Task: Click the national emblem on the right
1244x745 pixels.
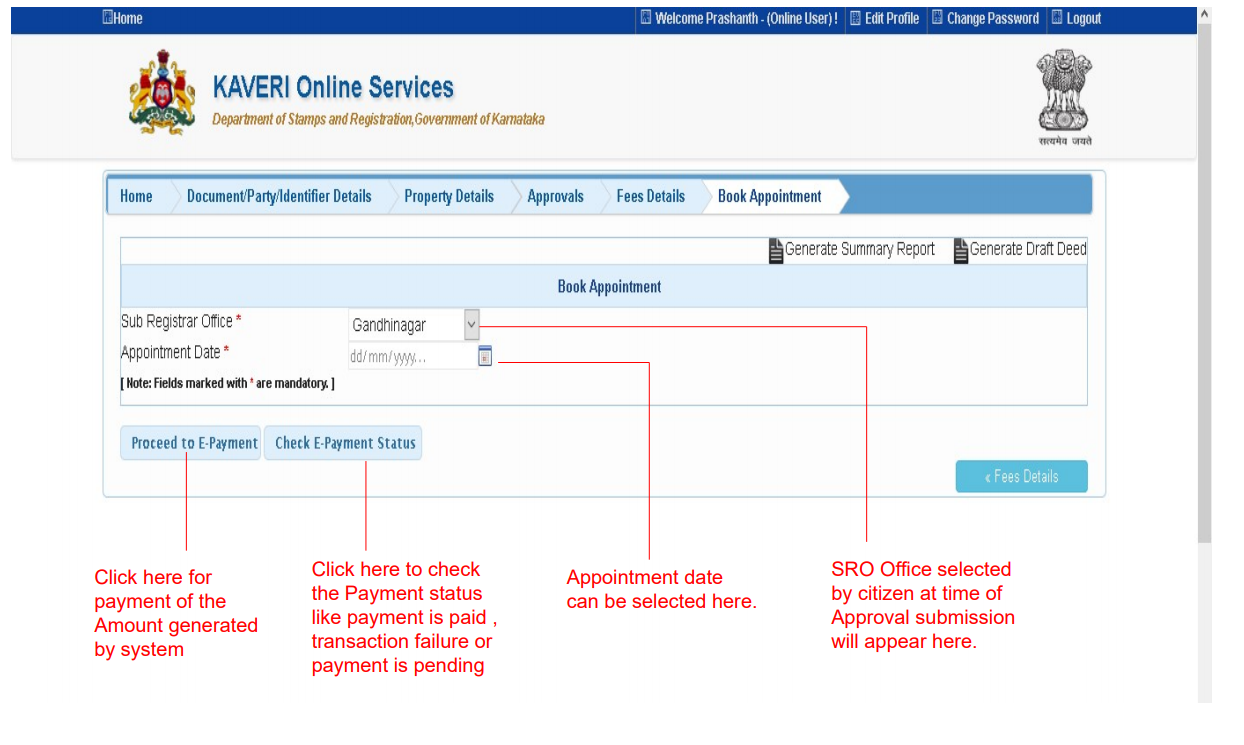Action: tap(1063, 95)
